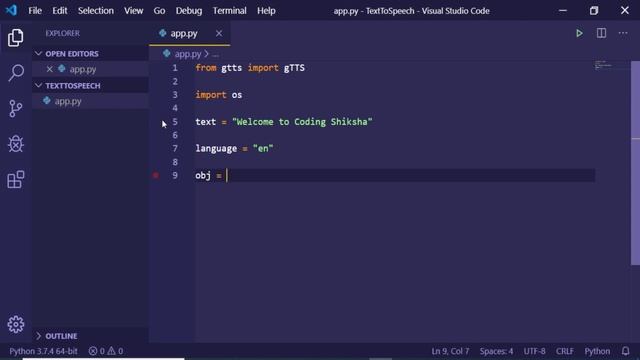Click import os on line 3
This screenshot has height=360, width=640.
219,95
